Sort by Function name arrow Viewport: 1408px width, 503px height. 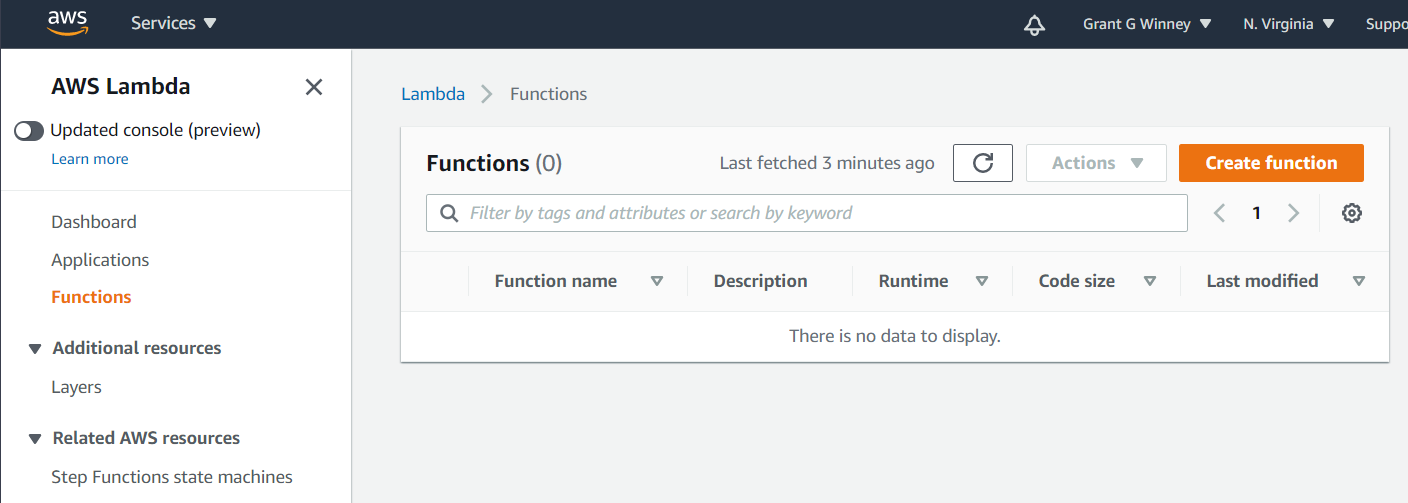click(657, 282)
